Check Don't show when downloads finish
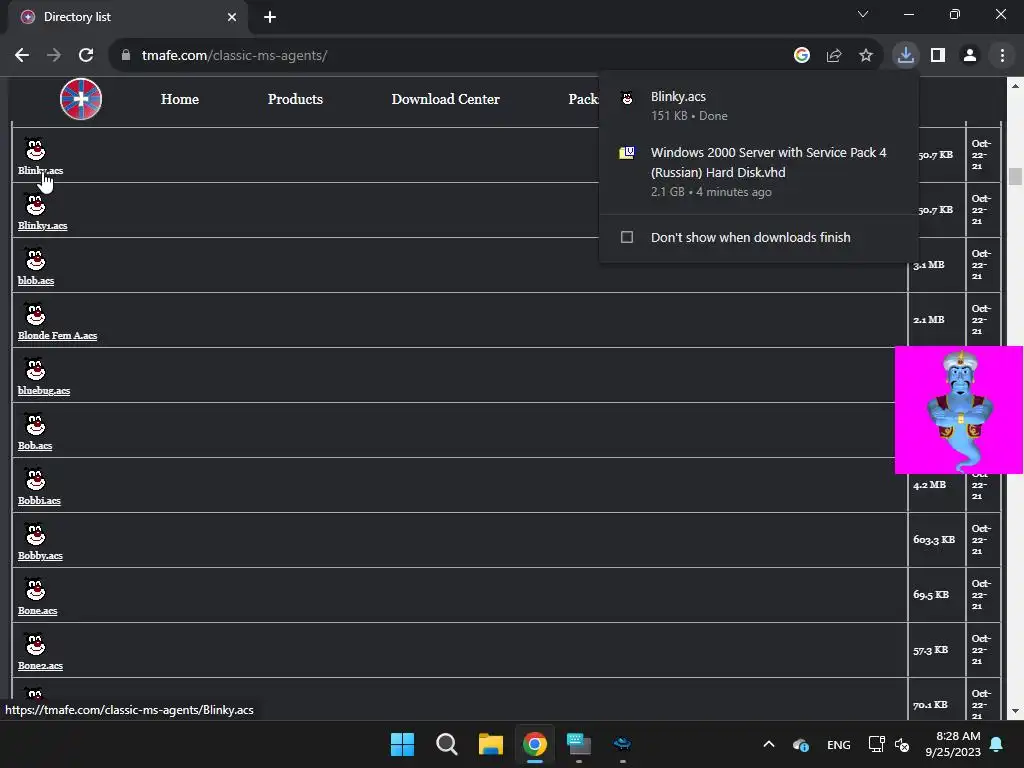The width and height of the screenshot is (1024, 768). (x=627, y=237)
